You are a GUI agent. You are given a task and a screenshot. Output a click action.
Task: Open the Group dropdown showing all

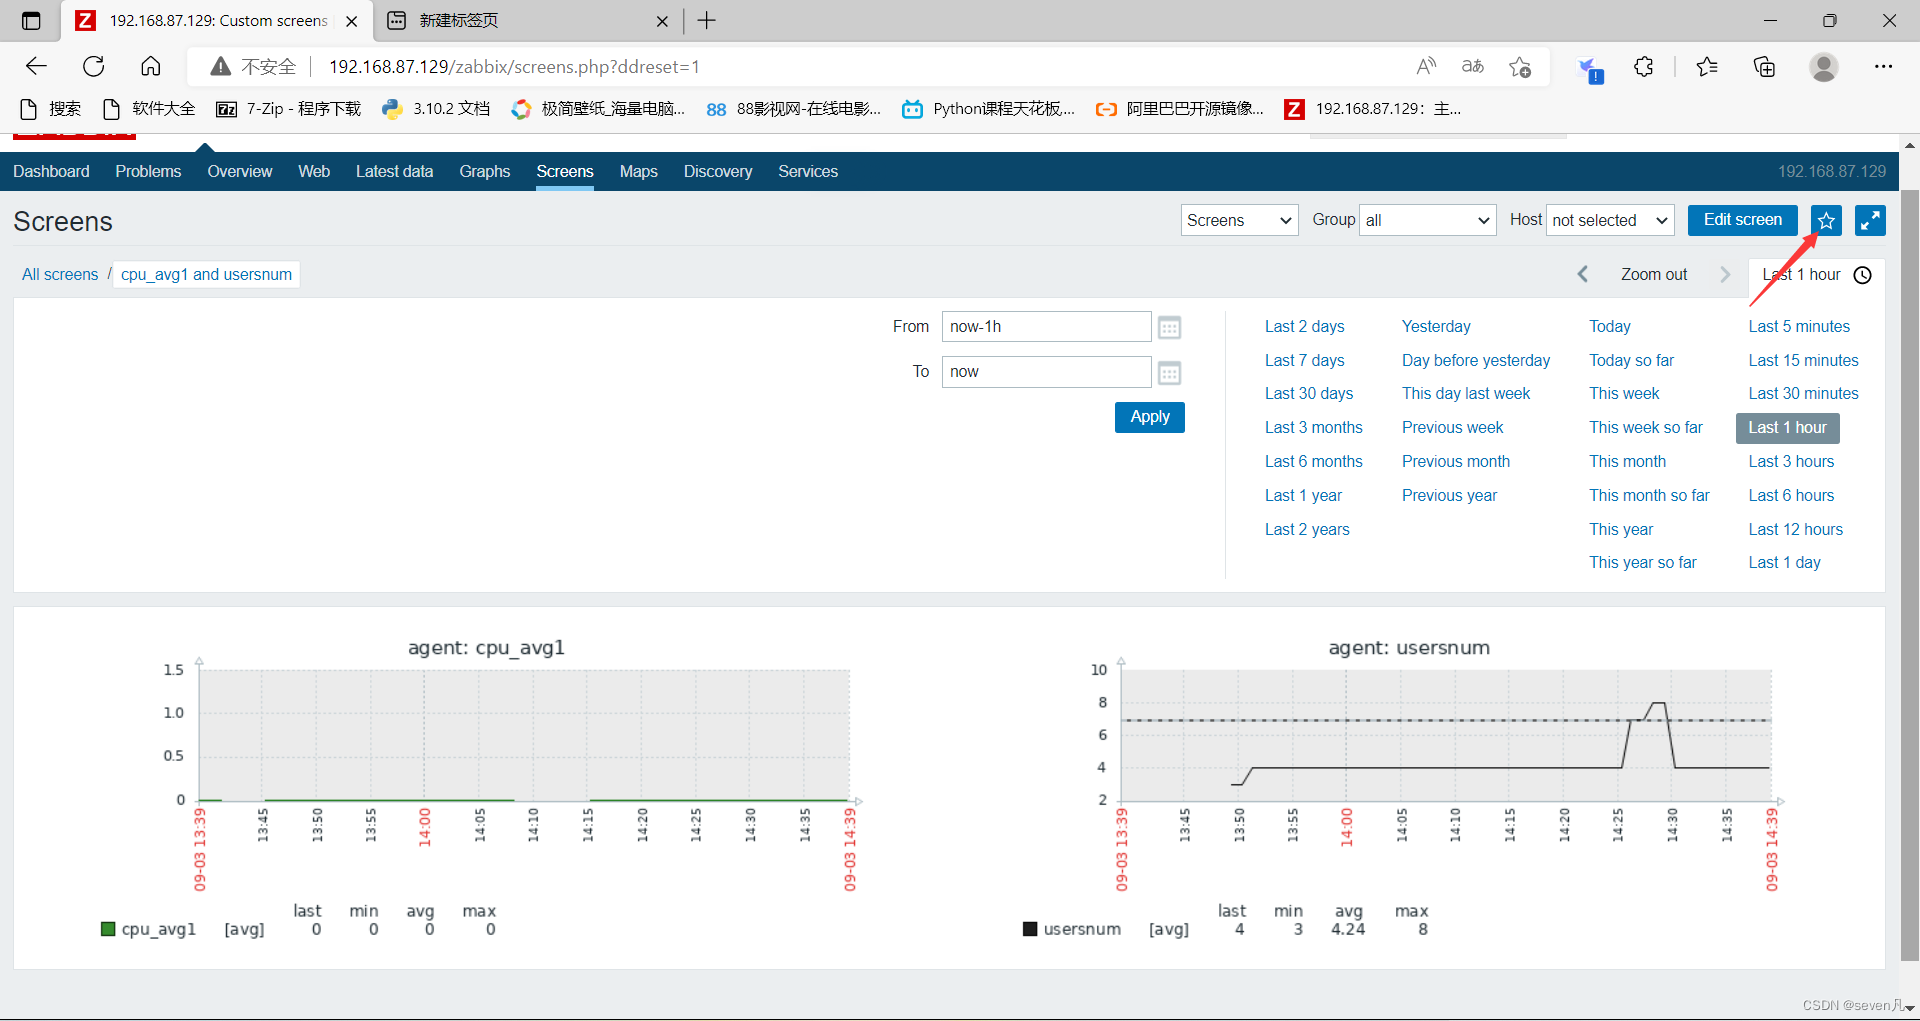click(x=1427, y=220)
